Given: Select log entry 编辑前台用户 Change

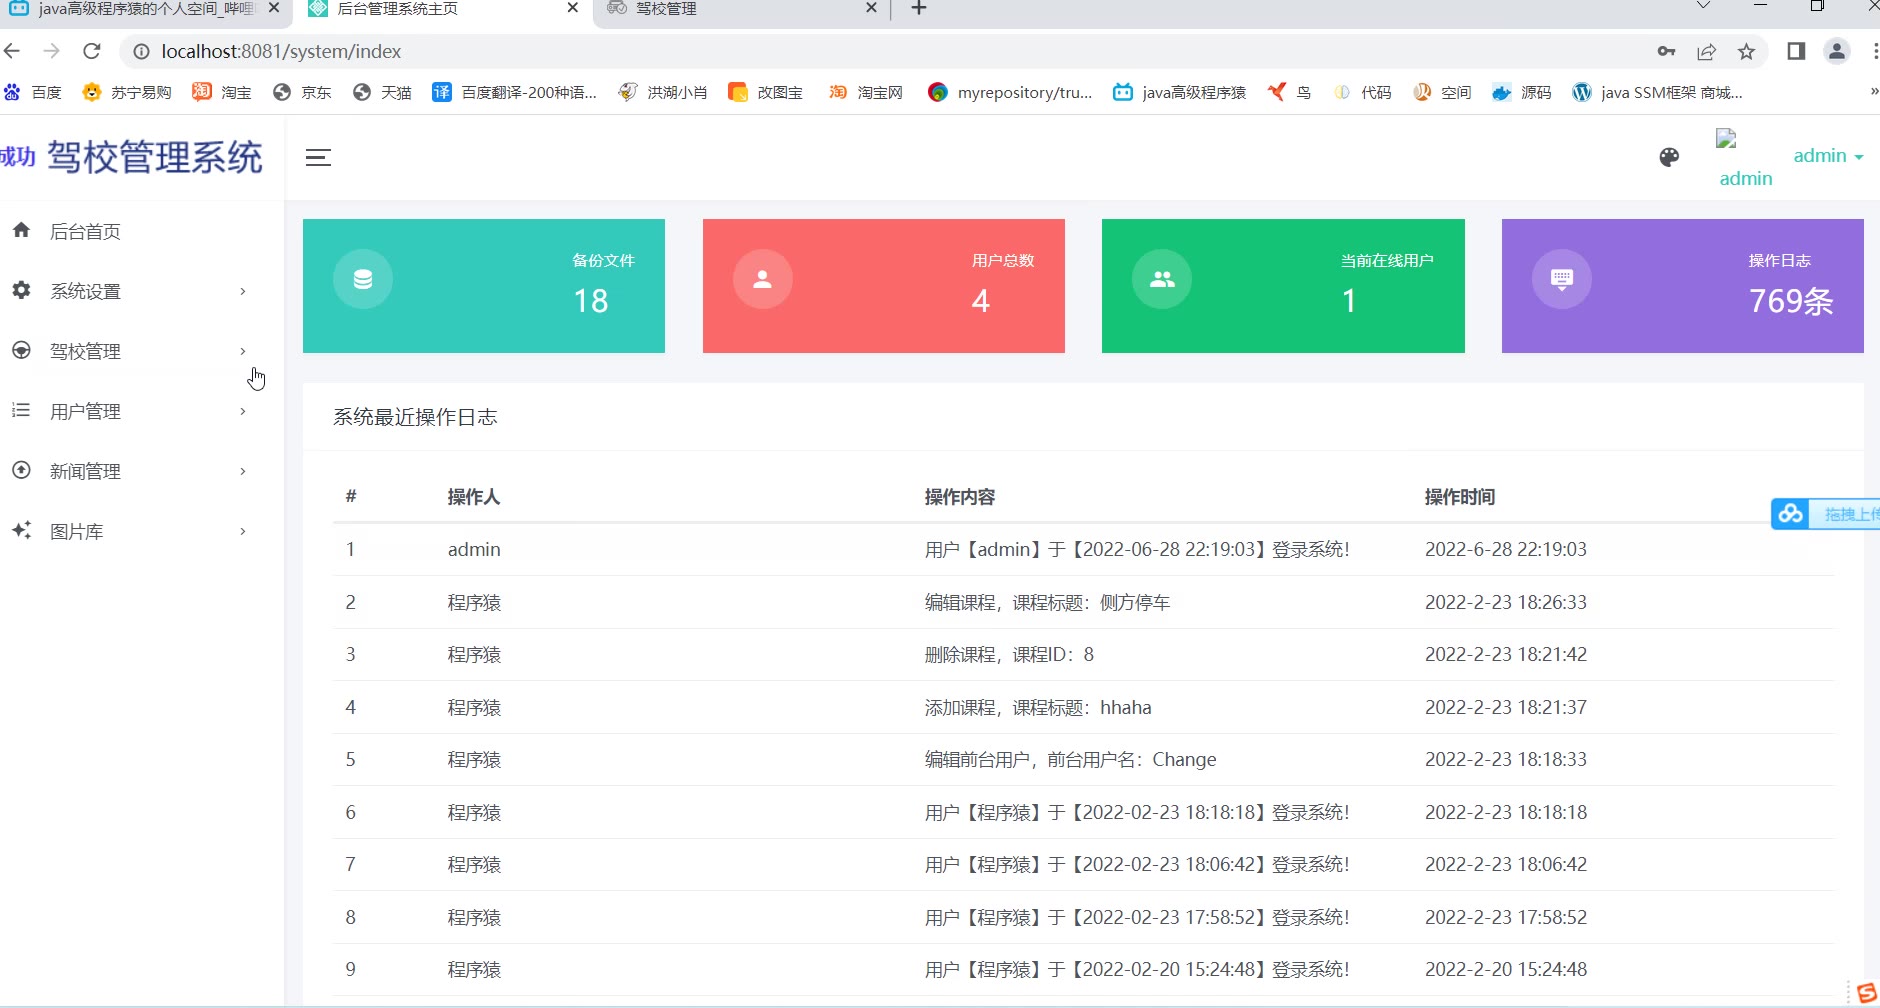Looking at the screenshot, I should pyautogui.click(x=1070, y=759).
